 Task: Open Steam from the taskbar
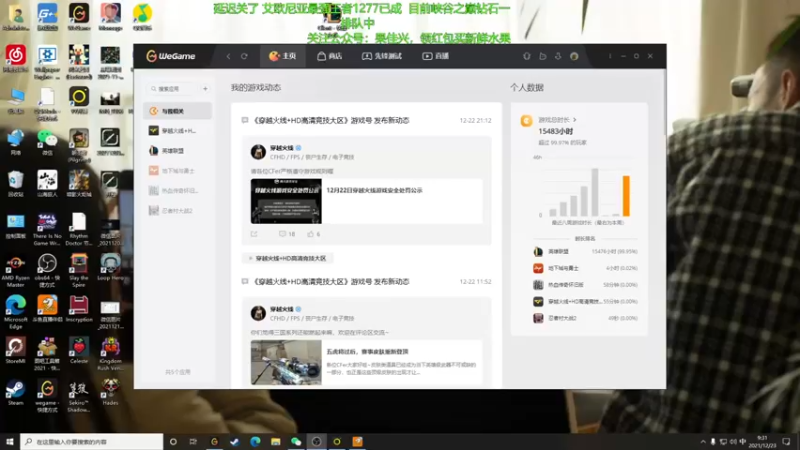(235, 442)
